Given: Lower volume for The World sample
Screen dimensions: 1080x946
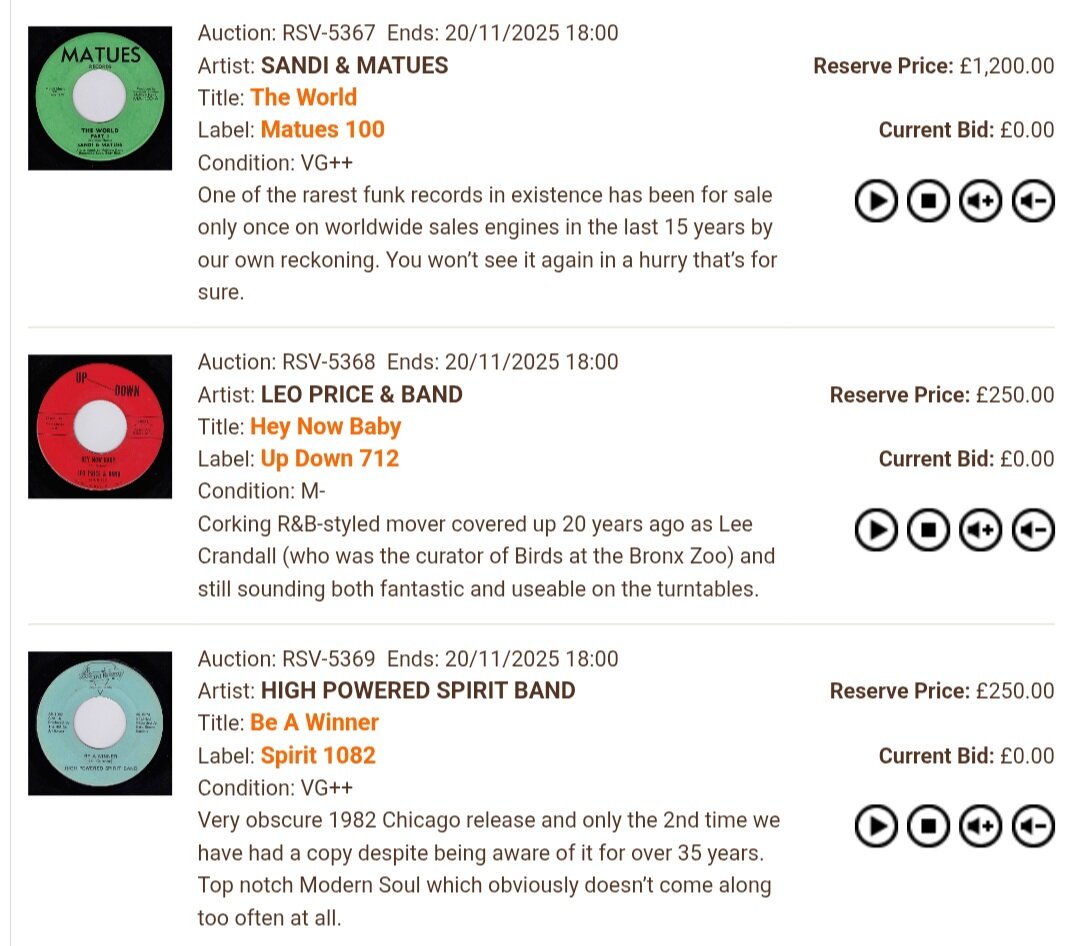Looking at the screenshot, I should click(1033, 201).
